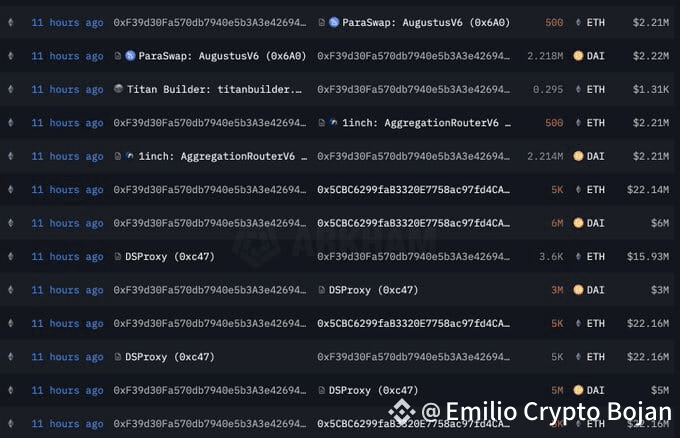Click the Titan Builder avatar icon

pos(118,89)
